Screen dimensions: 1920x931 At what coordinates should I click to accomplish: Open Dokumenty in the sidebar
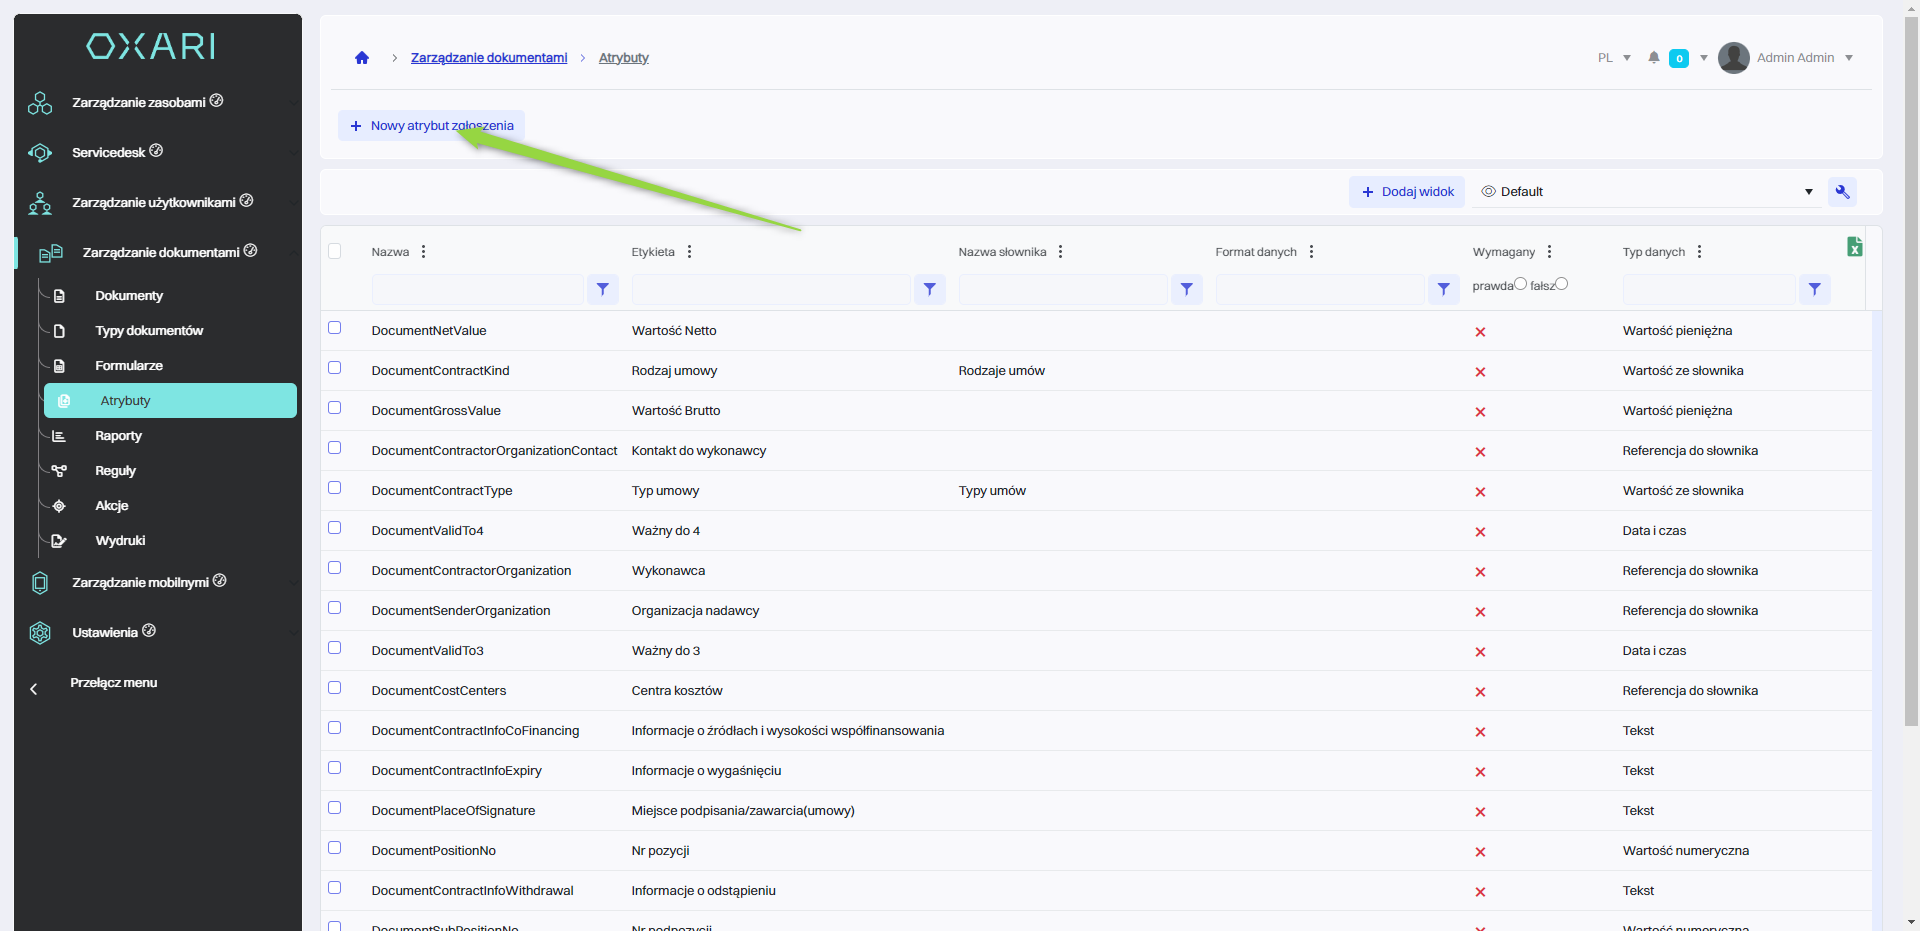coord(129,296)
